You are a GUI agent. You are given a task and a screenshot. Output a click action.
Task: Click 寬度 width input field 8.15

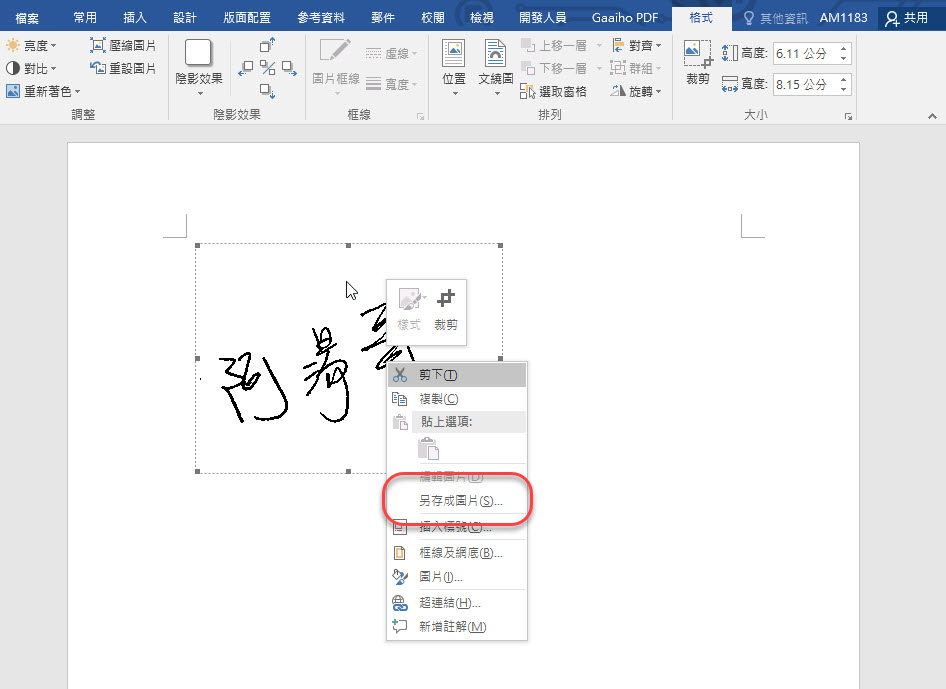click(x=805, y=84)
